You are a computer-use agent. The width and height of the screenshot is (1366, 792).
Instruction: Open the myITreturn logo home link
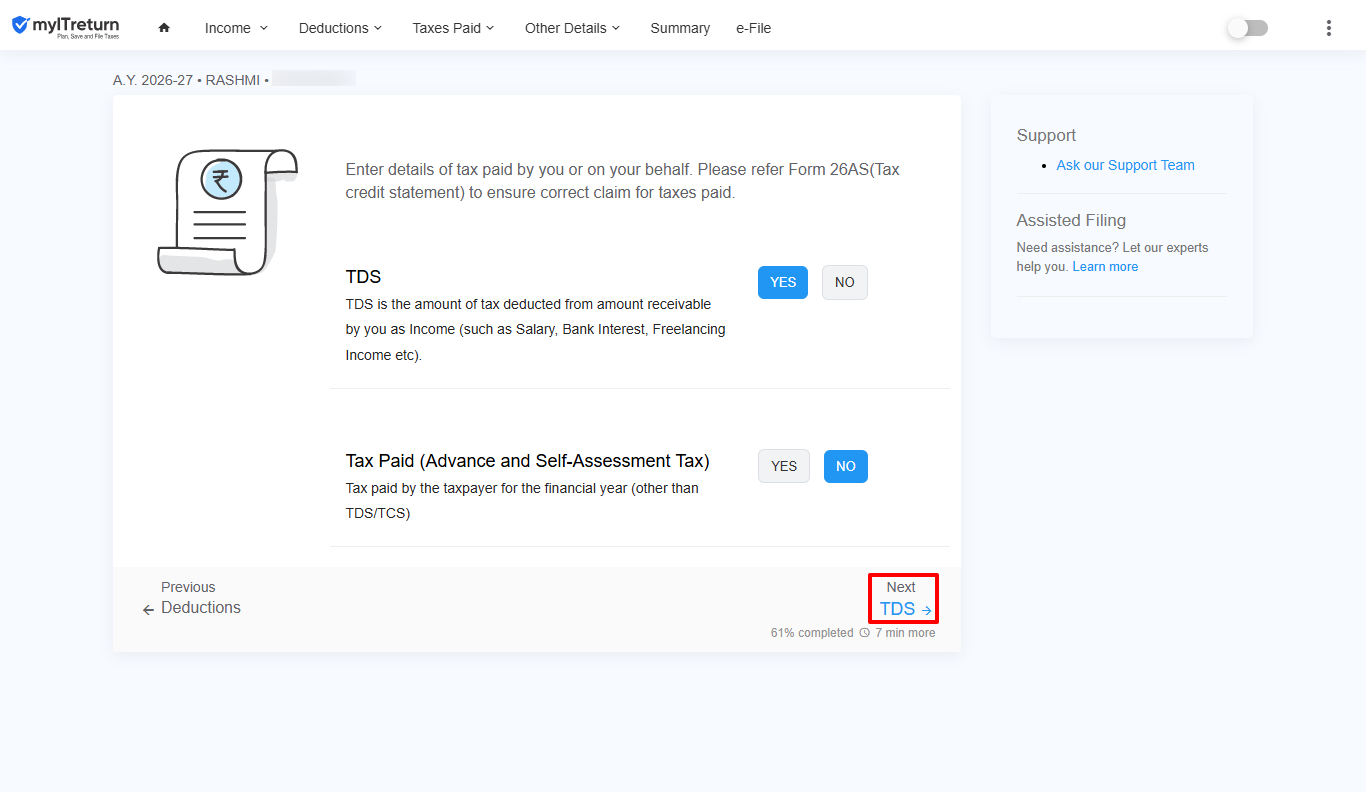[65, 27]
